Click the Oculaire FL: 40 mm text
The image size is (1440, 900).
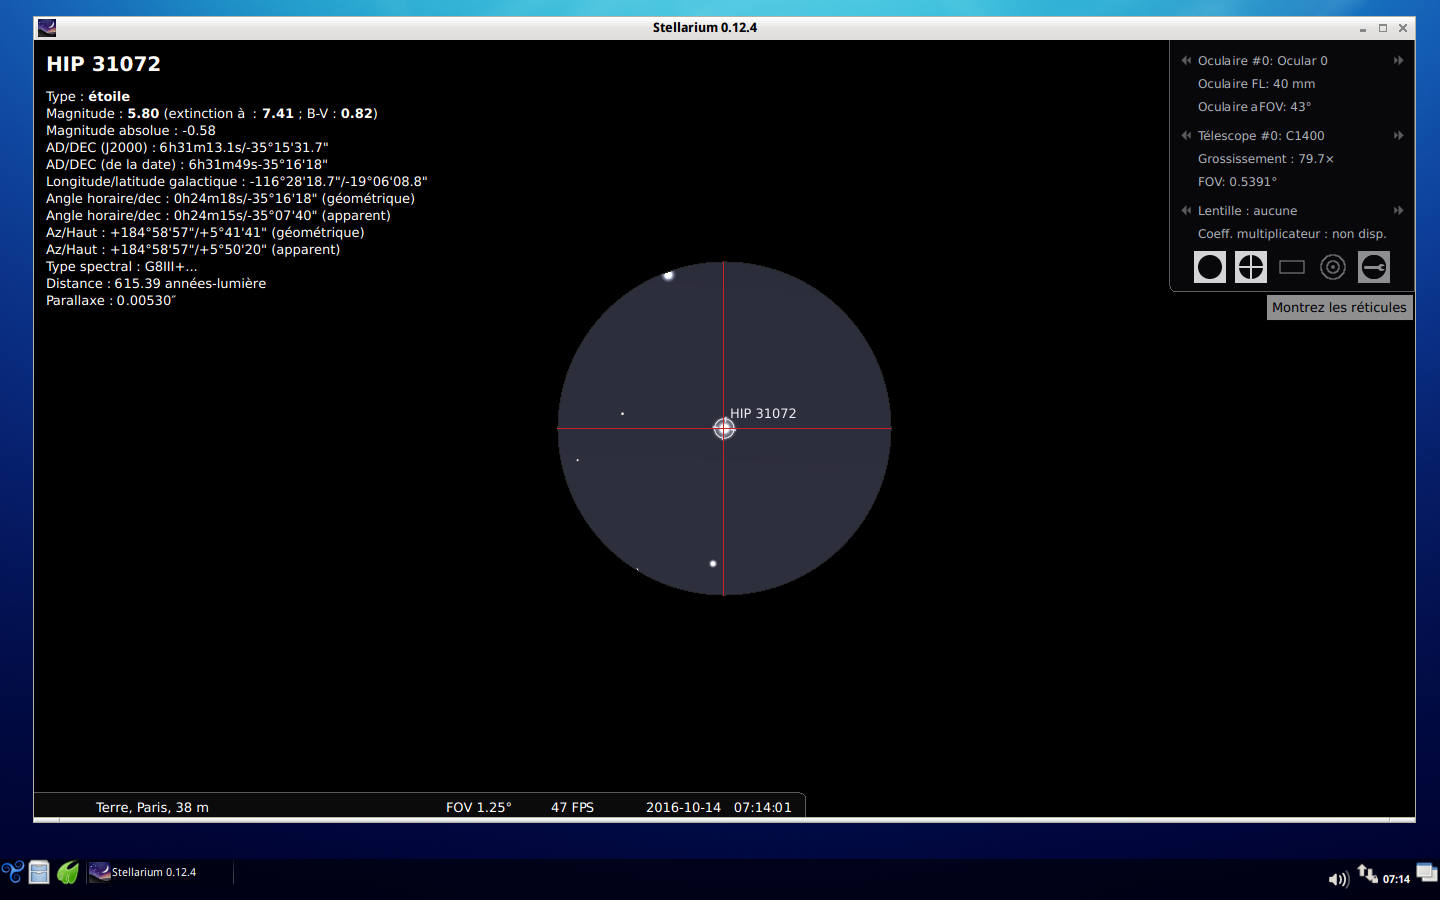tap(1256, 84)
